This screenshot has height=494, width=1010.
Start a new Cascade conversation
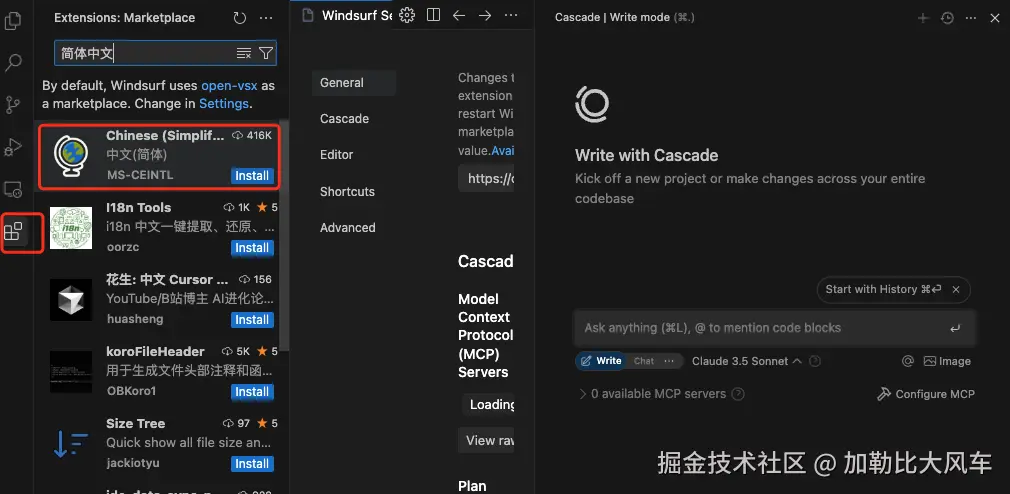923,18
